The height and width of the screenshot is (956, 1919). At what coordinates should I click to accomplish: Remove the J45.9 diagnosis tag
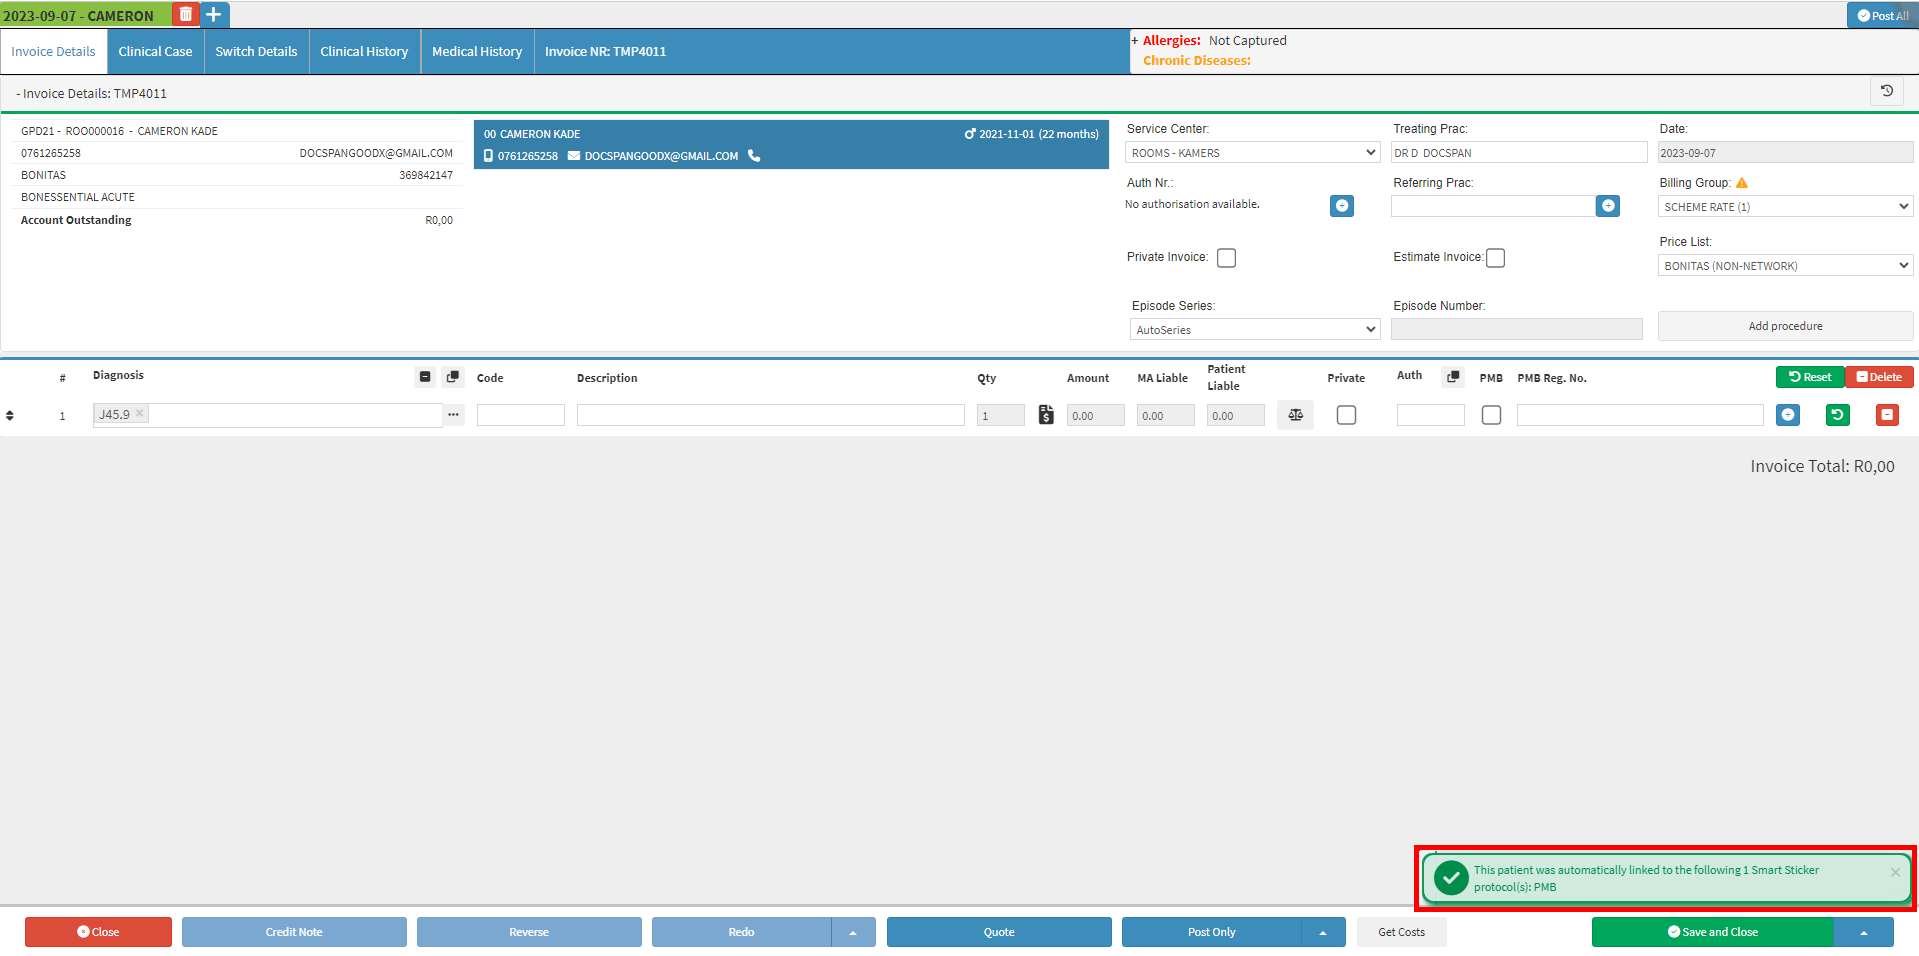click(140, 413)
